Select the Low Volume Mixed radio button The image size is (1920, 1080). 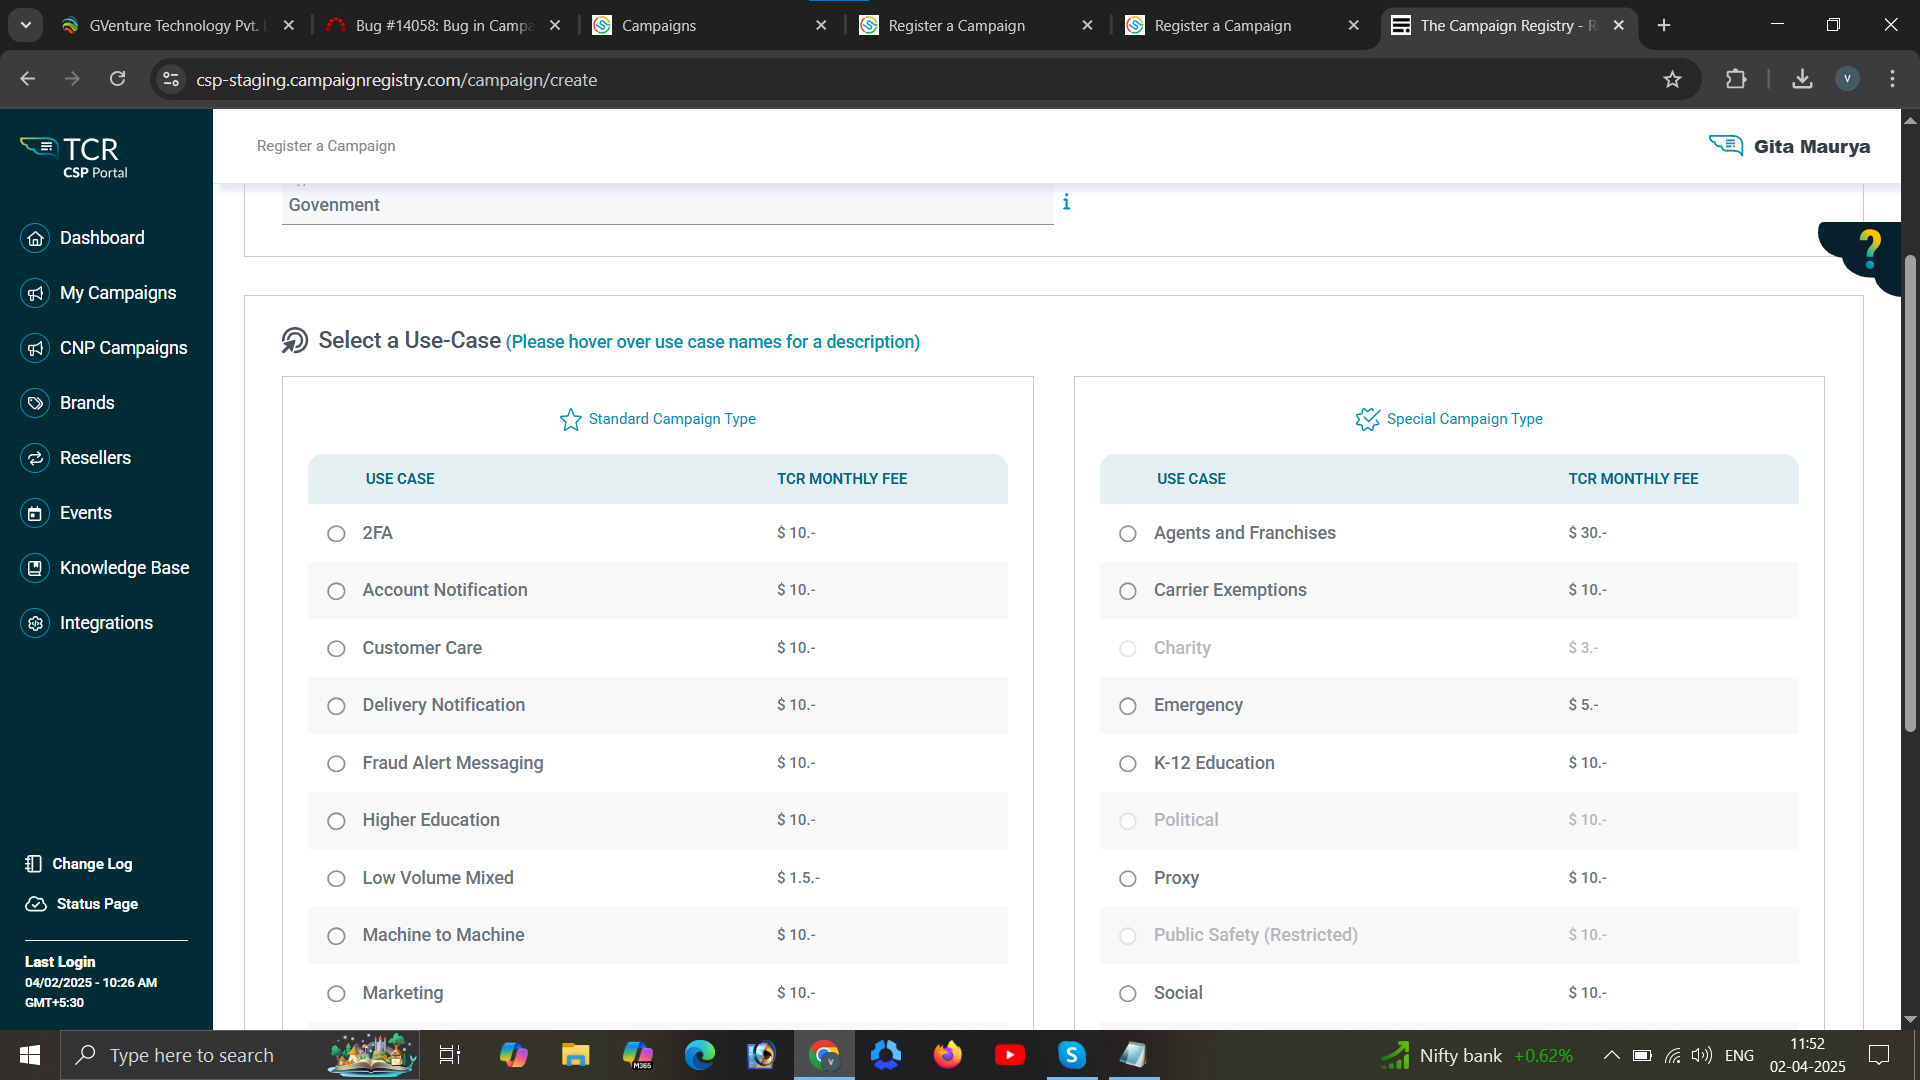coord(336,879)
